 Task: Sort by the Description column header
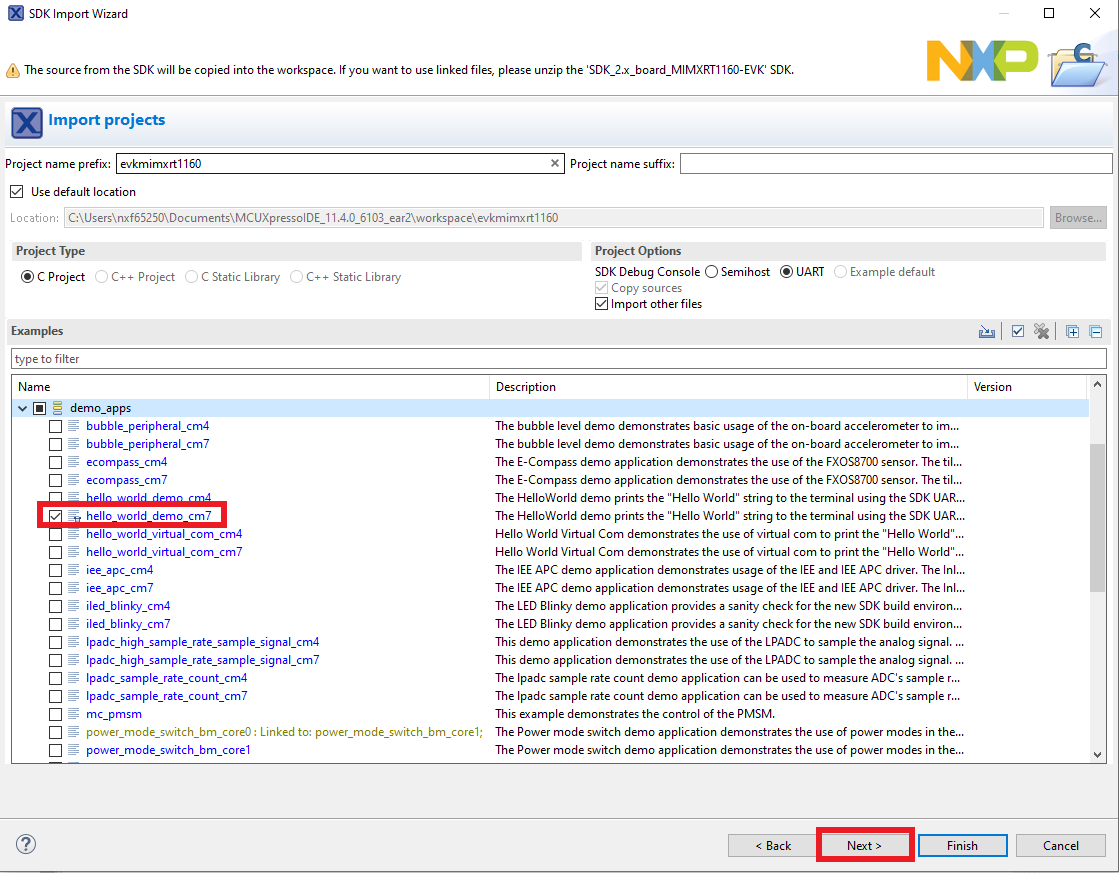[x=728, y=387]
